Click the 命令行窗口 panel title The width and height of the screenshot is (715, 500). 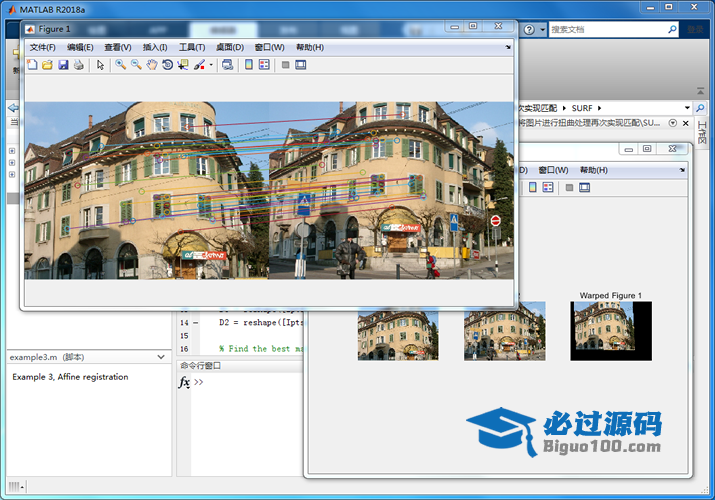coord(200,366)
